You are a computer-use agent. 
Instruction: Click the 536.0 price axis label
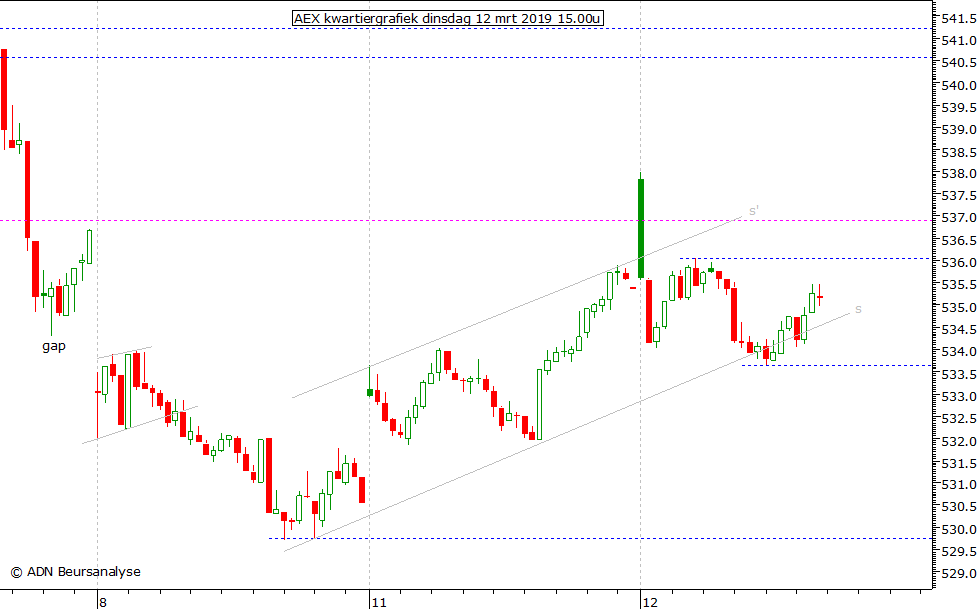[959, 263]
